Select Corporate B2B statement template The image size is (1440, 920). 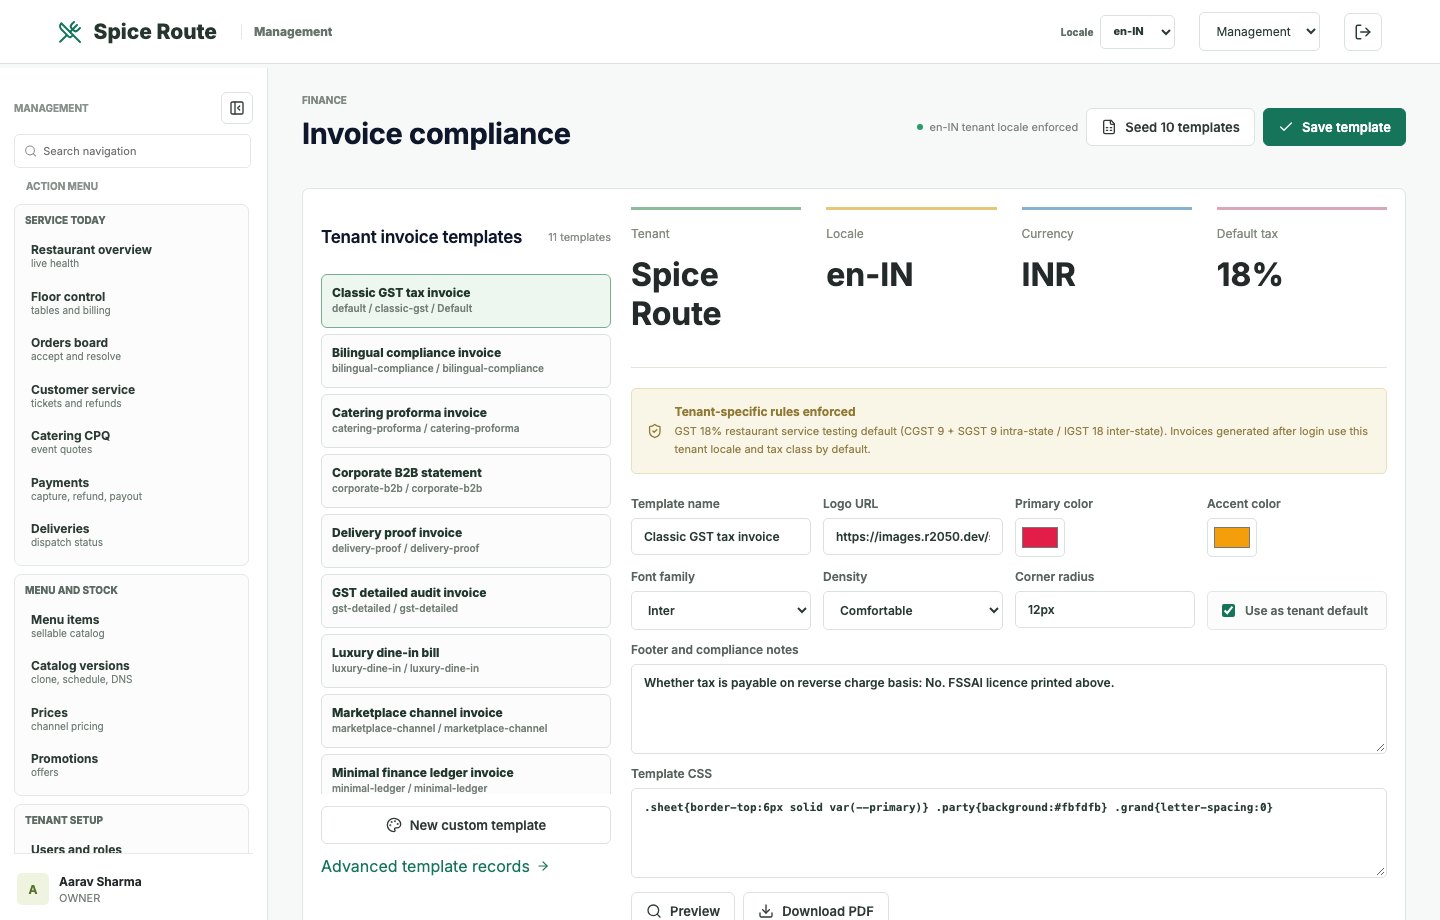[466, 481]
